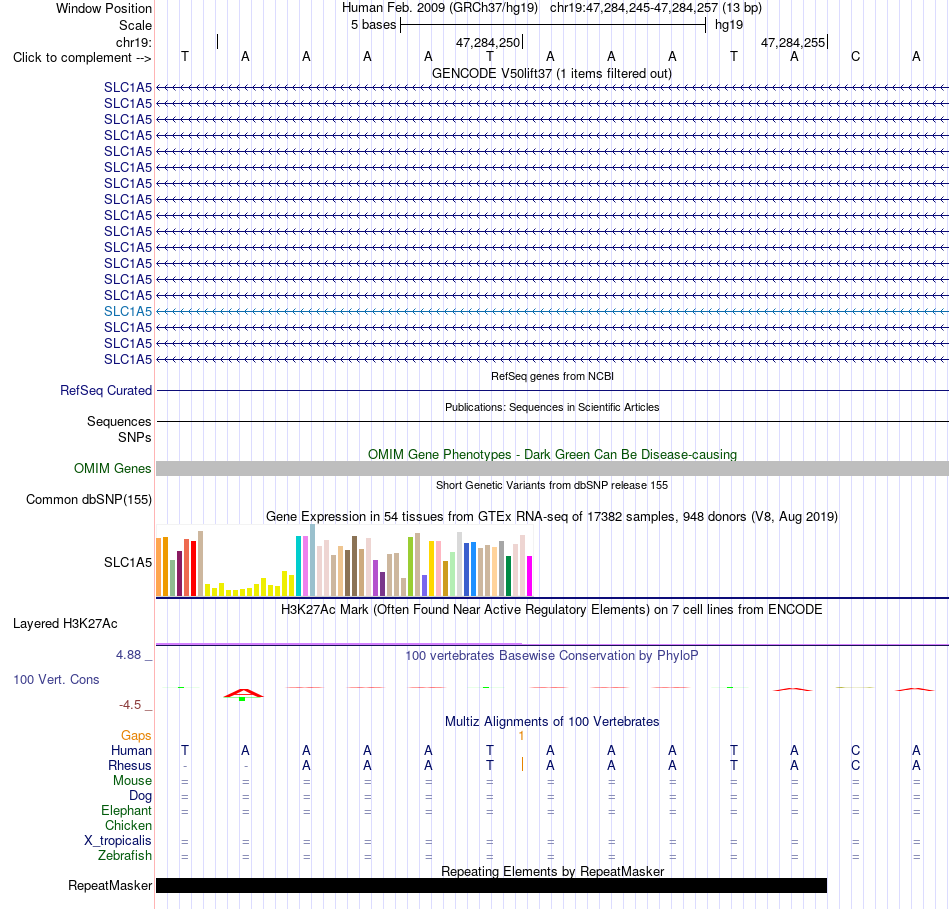Click the orange Gaps marker numbered 1

point(521,736)
